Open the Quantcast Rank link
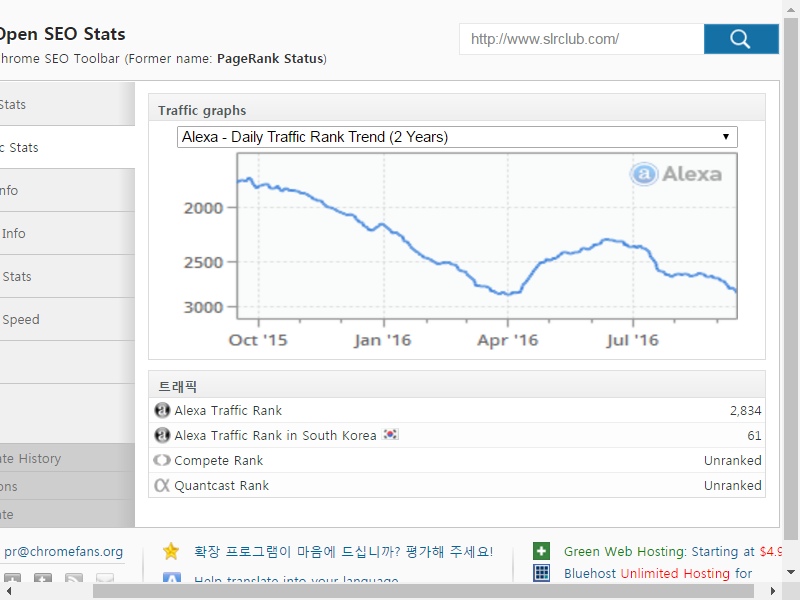 [221, 485]
